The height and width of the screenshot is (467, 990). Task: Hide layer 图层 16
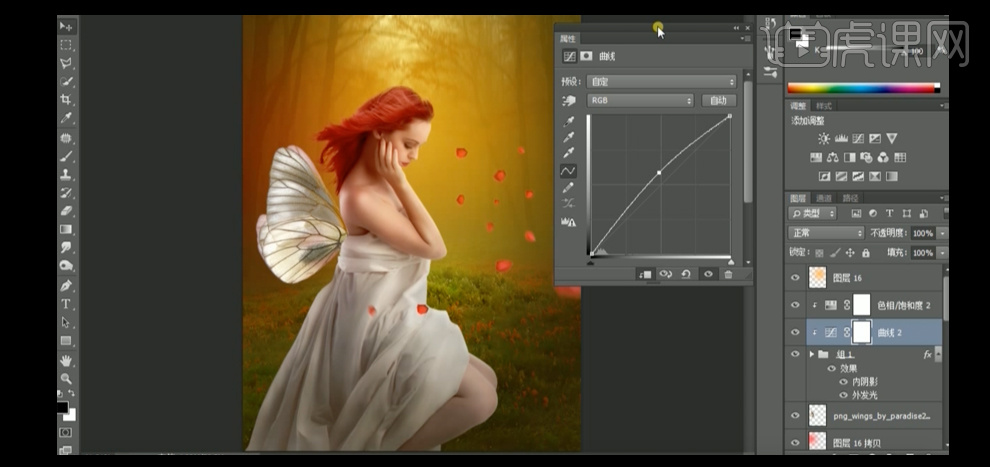pos(796,278)
